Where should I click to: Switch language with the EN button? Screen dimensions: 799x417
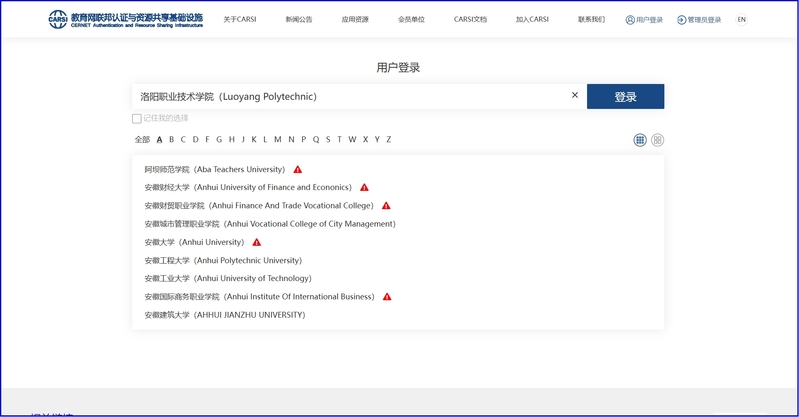741,19
